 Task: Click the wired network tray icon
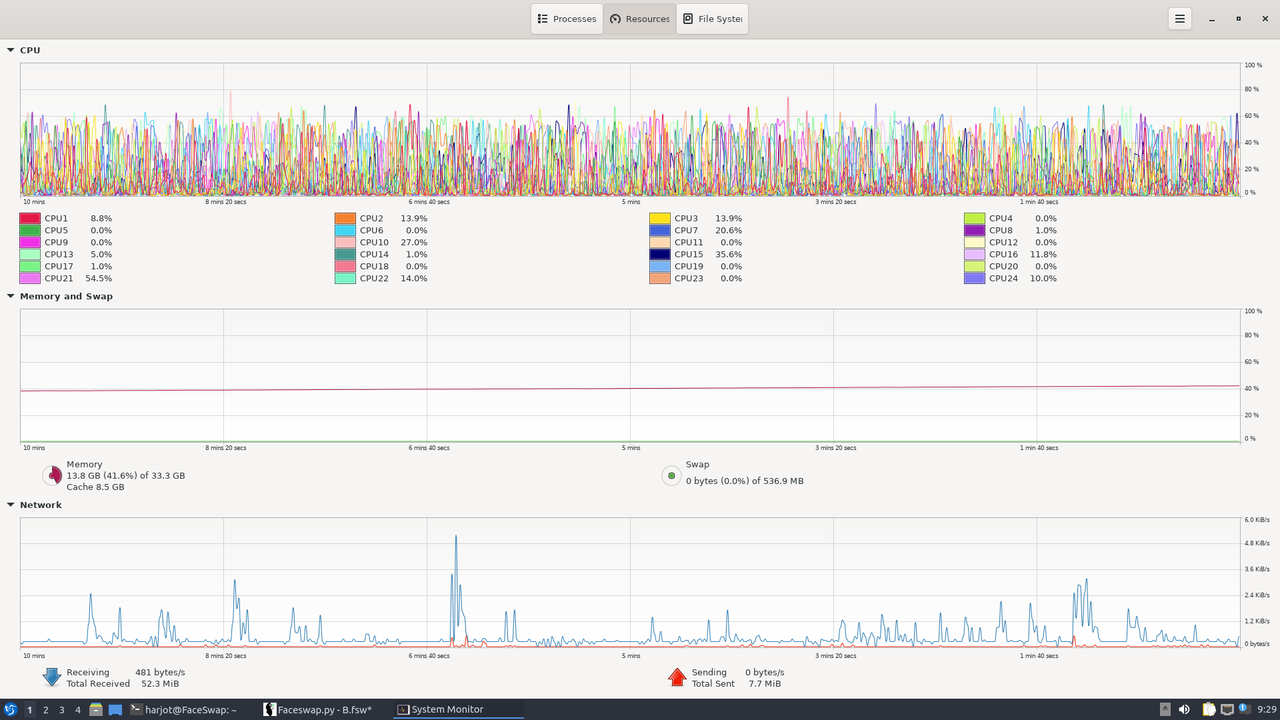pos(1227,709)
